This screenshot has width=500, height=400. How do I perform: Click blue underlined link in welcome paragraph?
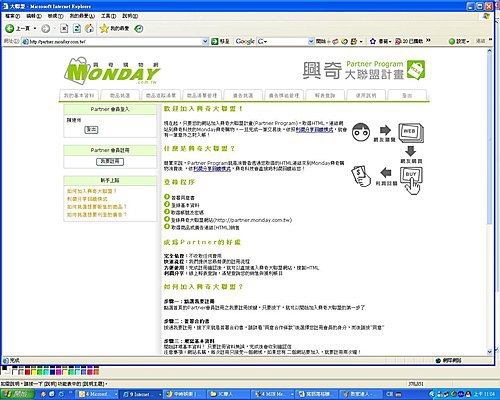(314, 129)
